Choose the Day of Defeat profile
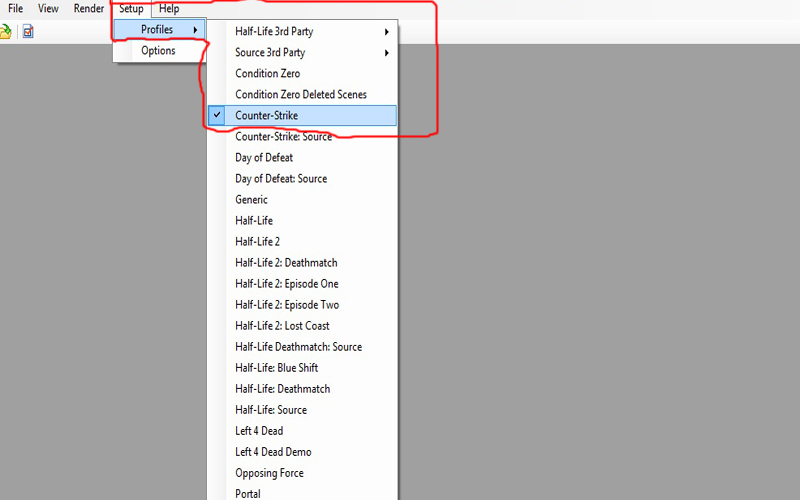Image resolution: width=800 pixels, height=500 pixels. click(302, 157)
